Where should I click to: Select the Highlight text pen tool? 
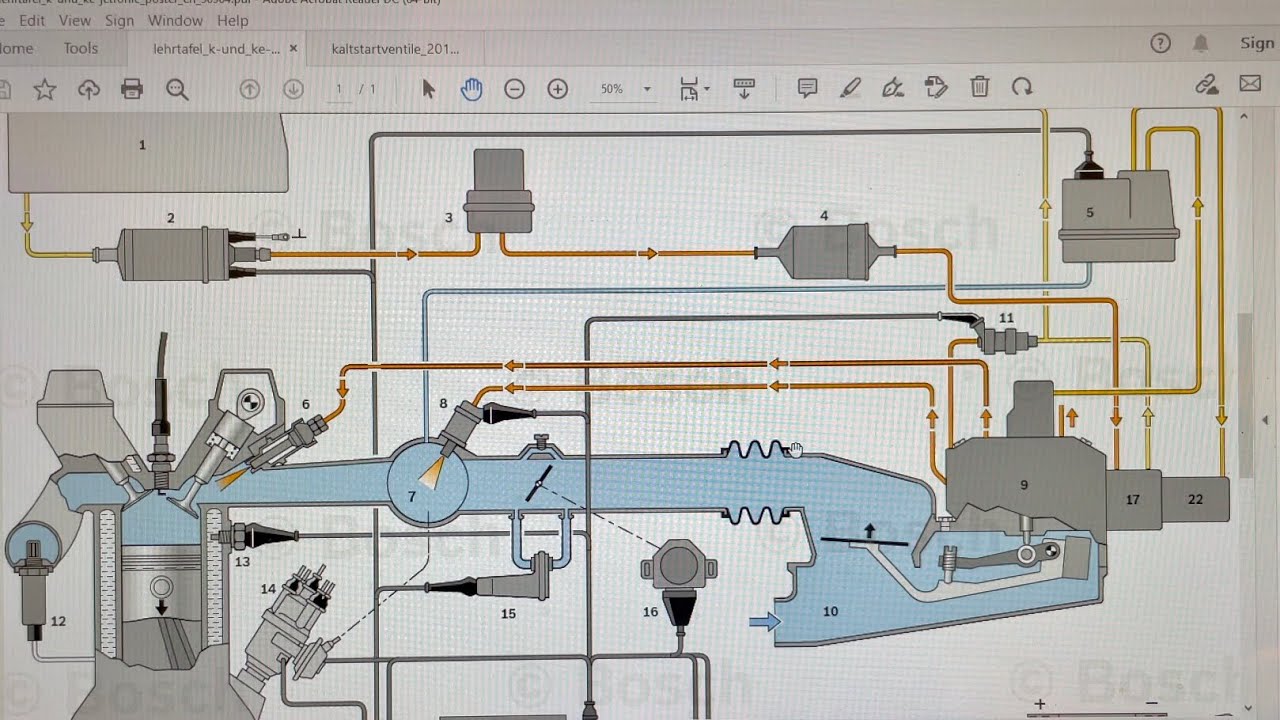850,88
